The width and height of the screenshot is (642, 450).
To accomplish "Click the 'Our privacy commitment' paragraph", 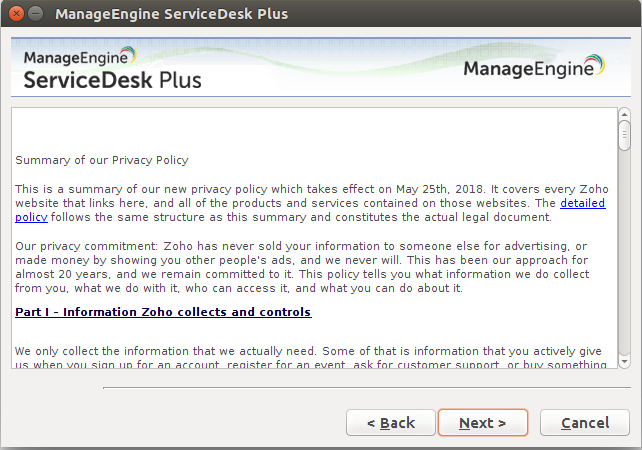I will 300,267.
